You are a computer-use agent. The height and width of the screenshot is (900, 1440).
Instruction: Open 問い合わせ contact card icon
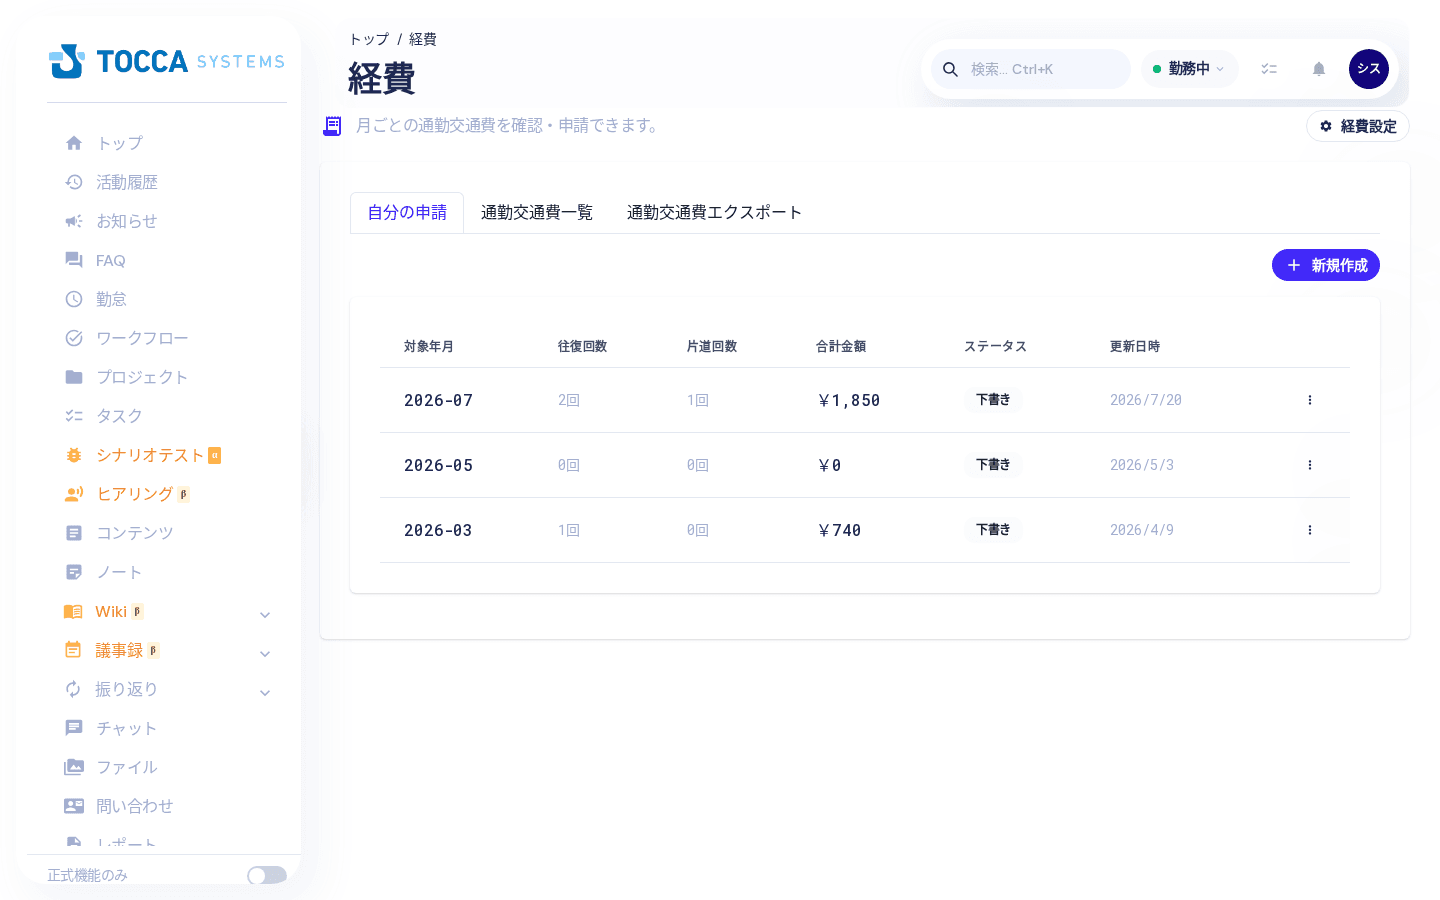tap(74, 806)
